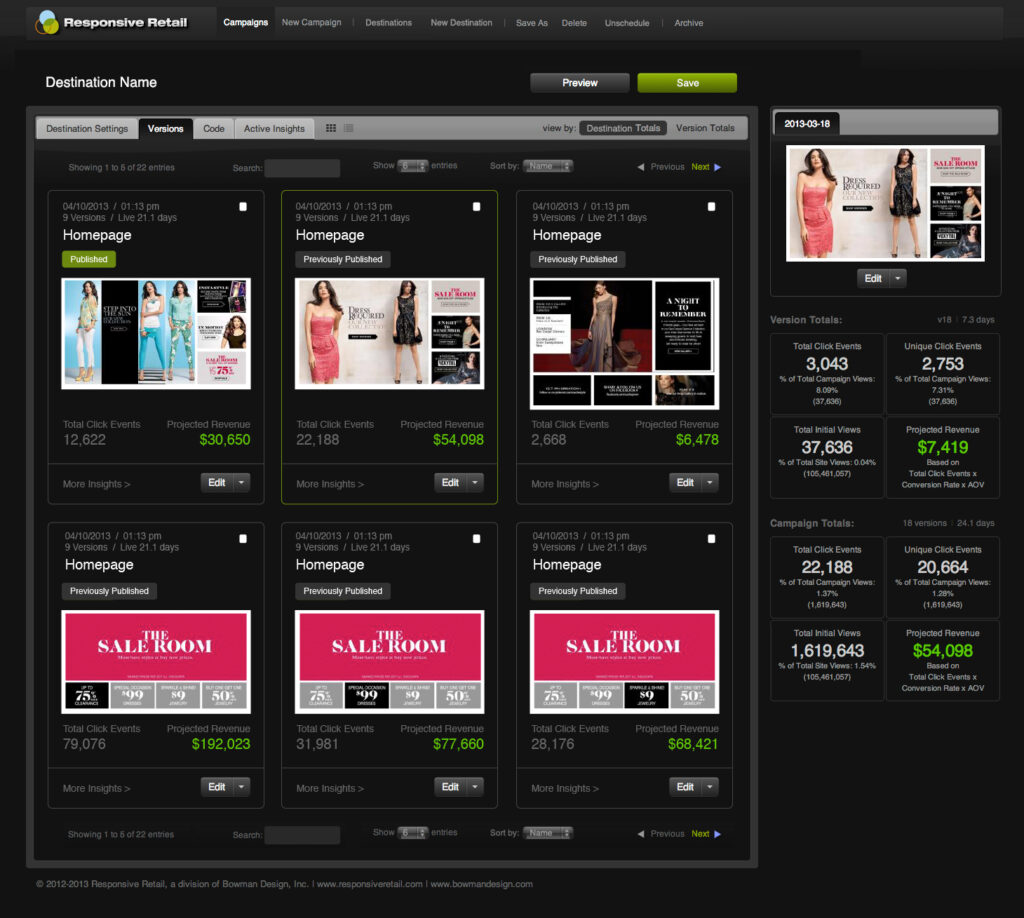The width and height of the screenshot is (1024, 918).
Task: Switch to Versions tab
Action: (165, 129)
